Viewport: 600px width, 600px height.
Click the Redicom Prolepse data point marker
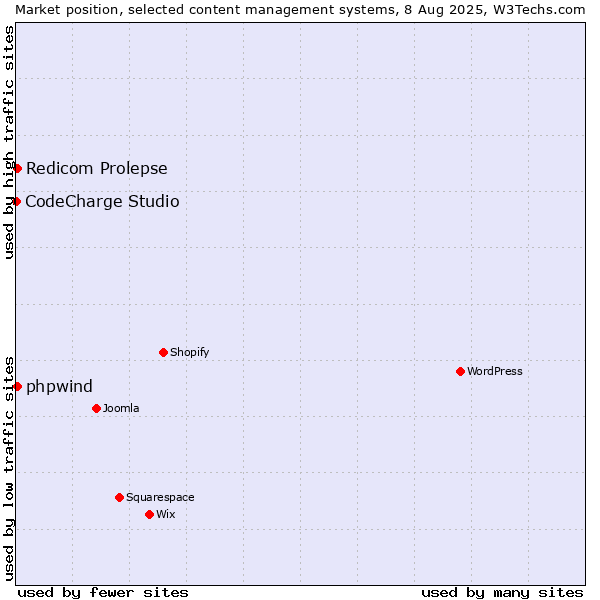click(18, 168)
